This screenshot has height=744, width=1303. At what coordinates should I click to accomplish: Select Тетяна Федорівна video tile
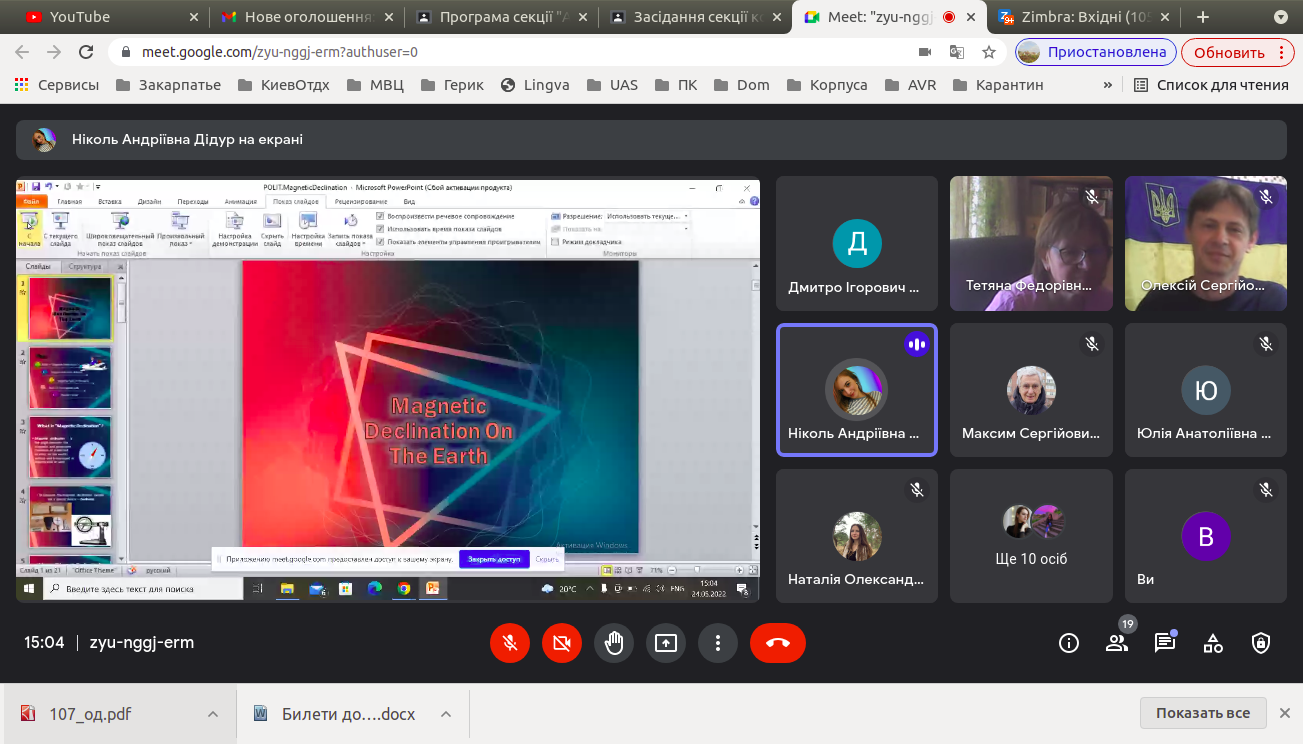coord(1031,243)
